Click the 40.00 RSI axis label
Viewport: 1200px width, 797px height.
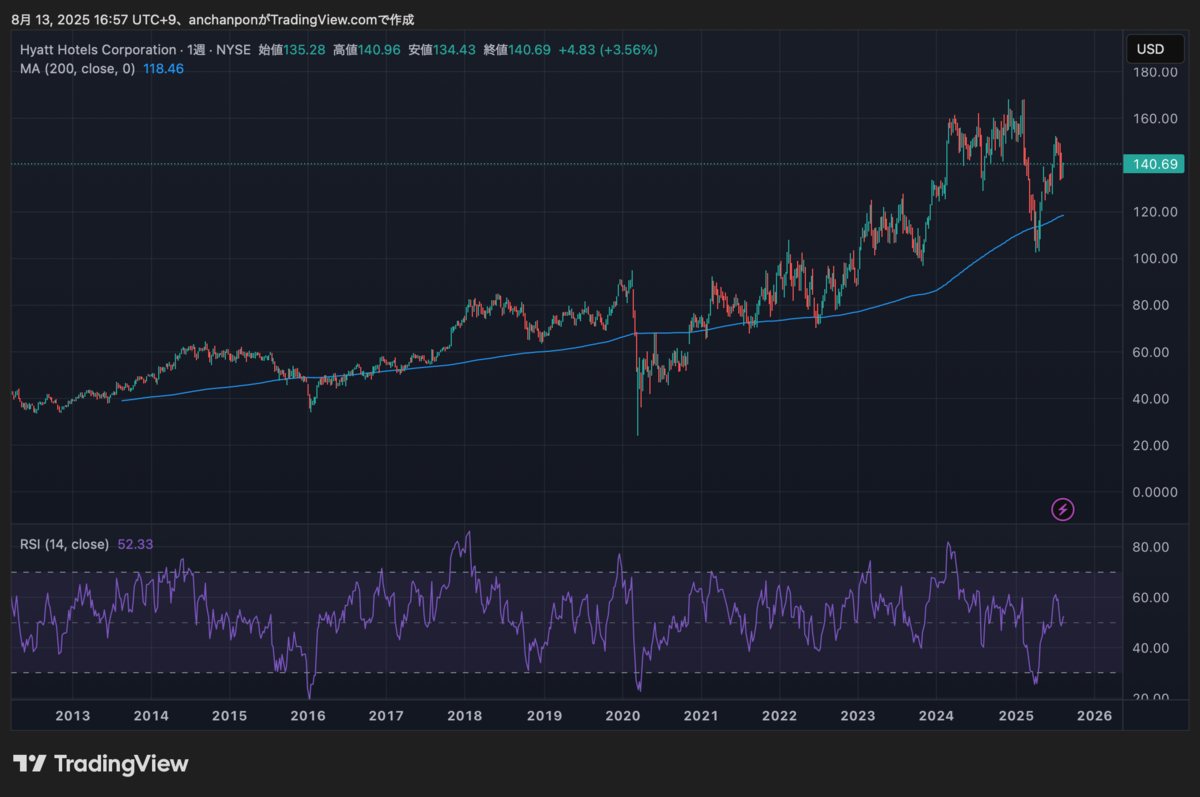pyautogui.click(x=1153, y=648)
